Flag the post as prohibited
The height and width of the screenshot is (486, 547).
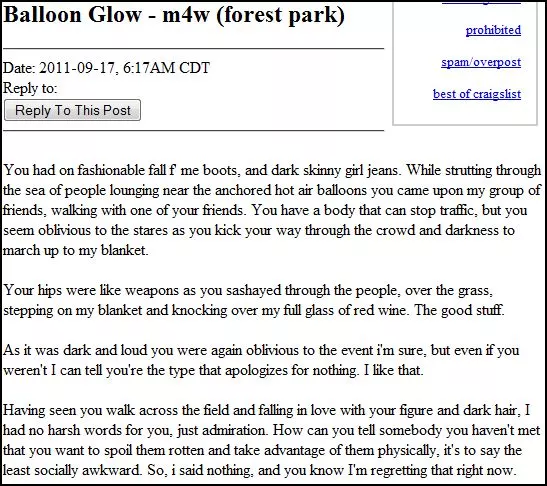click(x=493, y=30)
